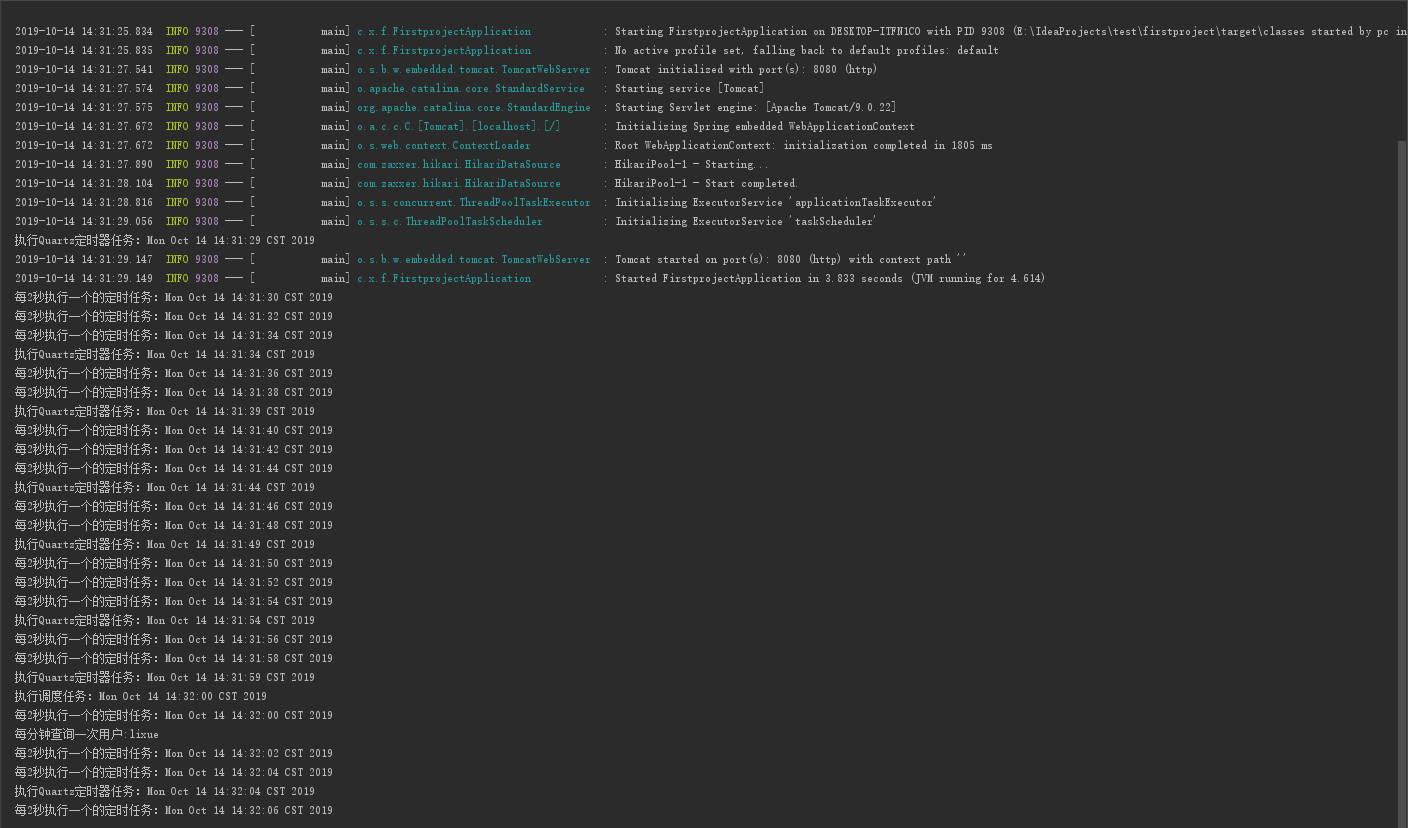Screen dimensions: 1408x828
Task: Click the 'HikariPool-1 - Starting...' message
Action: [692, 165]
